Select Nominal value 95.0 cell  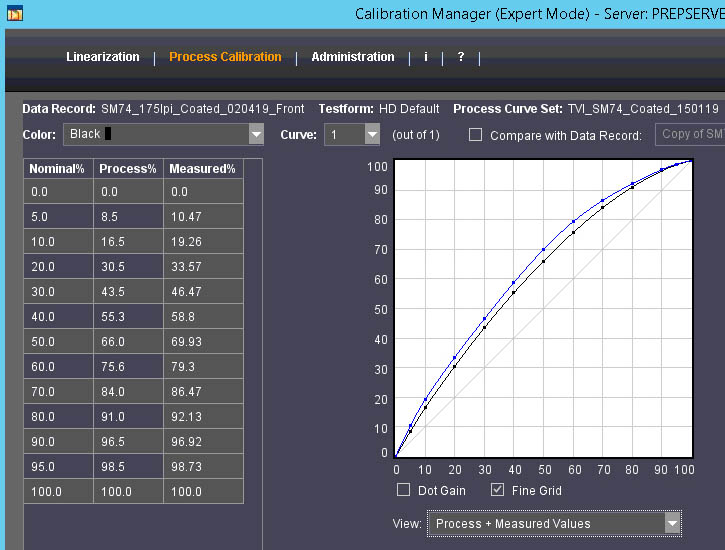[x=58, y=466]
